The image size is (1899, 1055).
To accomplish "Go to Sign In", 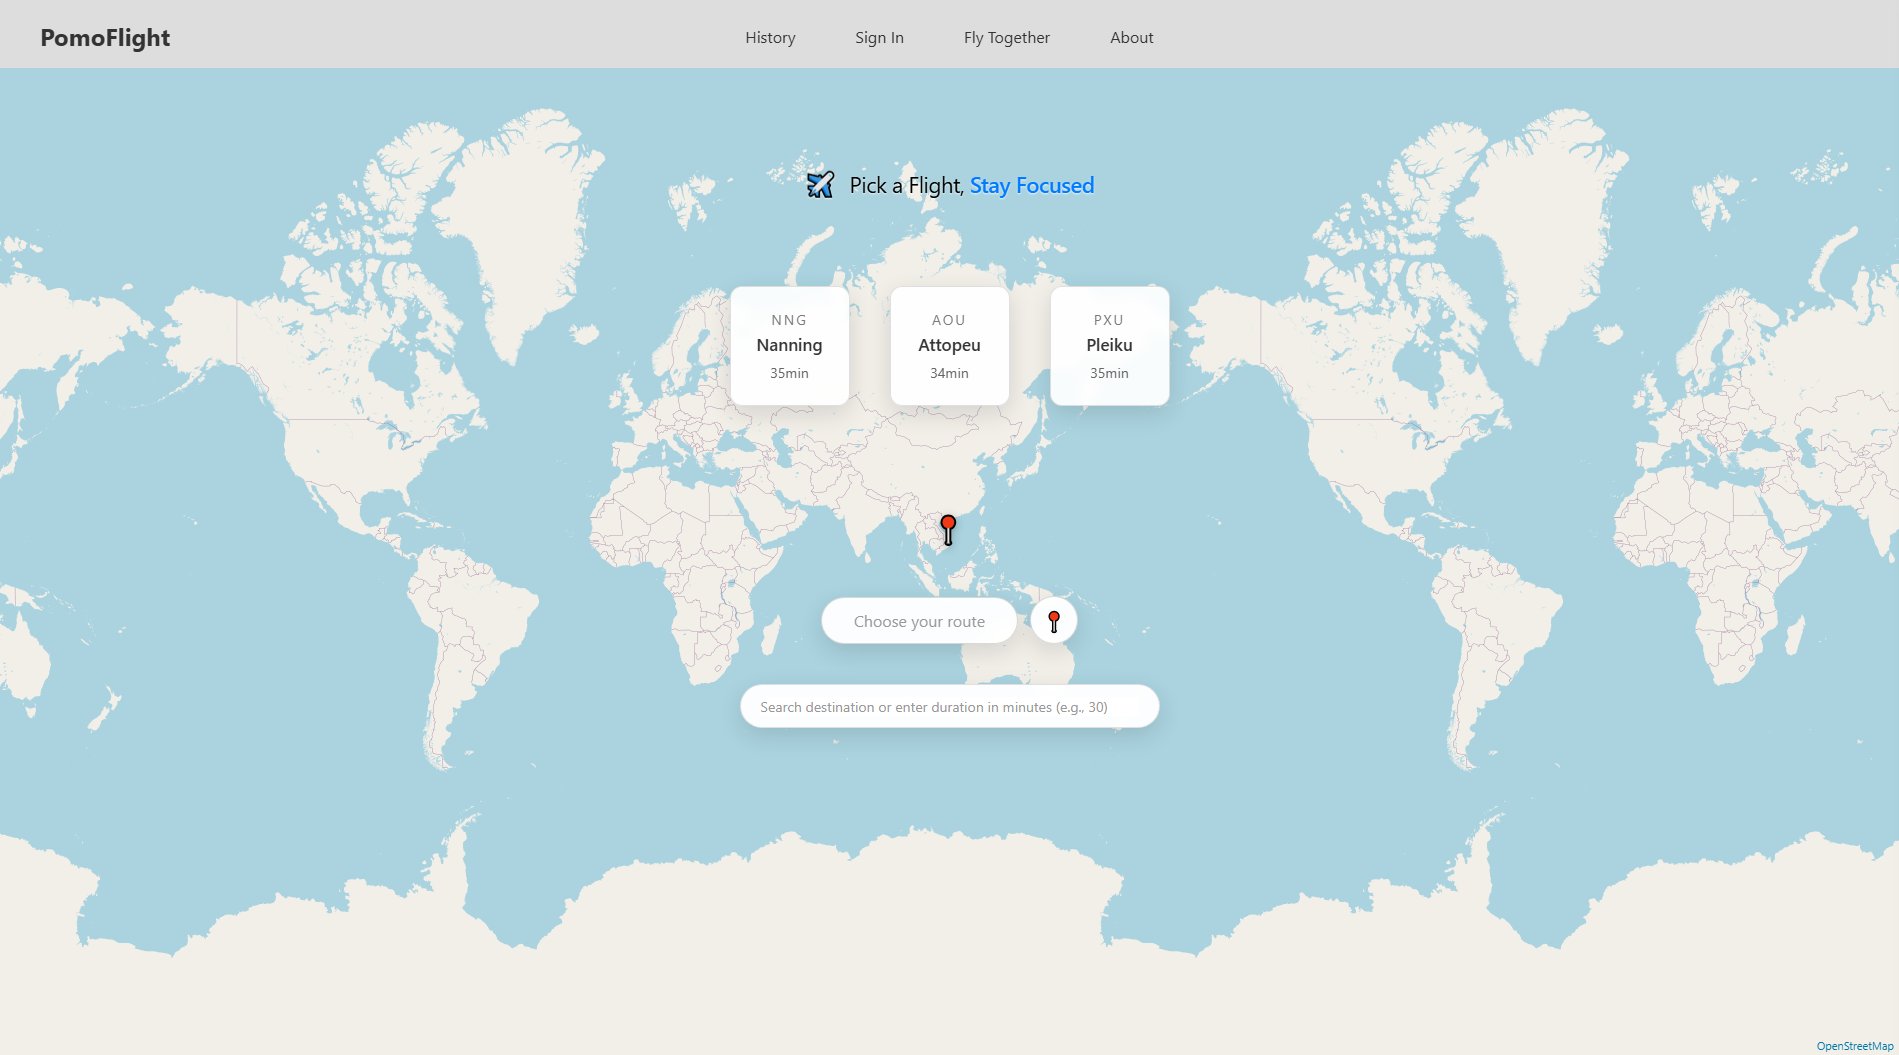I will pyautogui.click(x=879, y=37).
